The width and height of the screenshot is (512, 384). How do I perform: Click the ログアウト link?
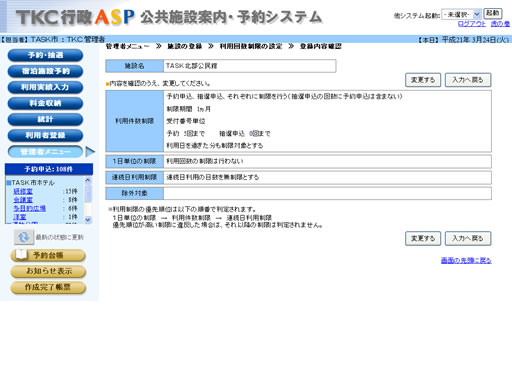(x=472, y=24)
